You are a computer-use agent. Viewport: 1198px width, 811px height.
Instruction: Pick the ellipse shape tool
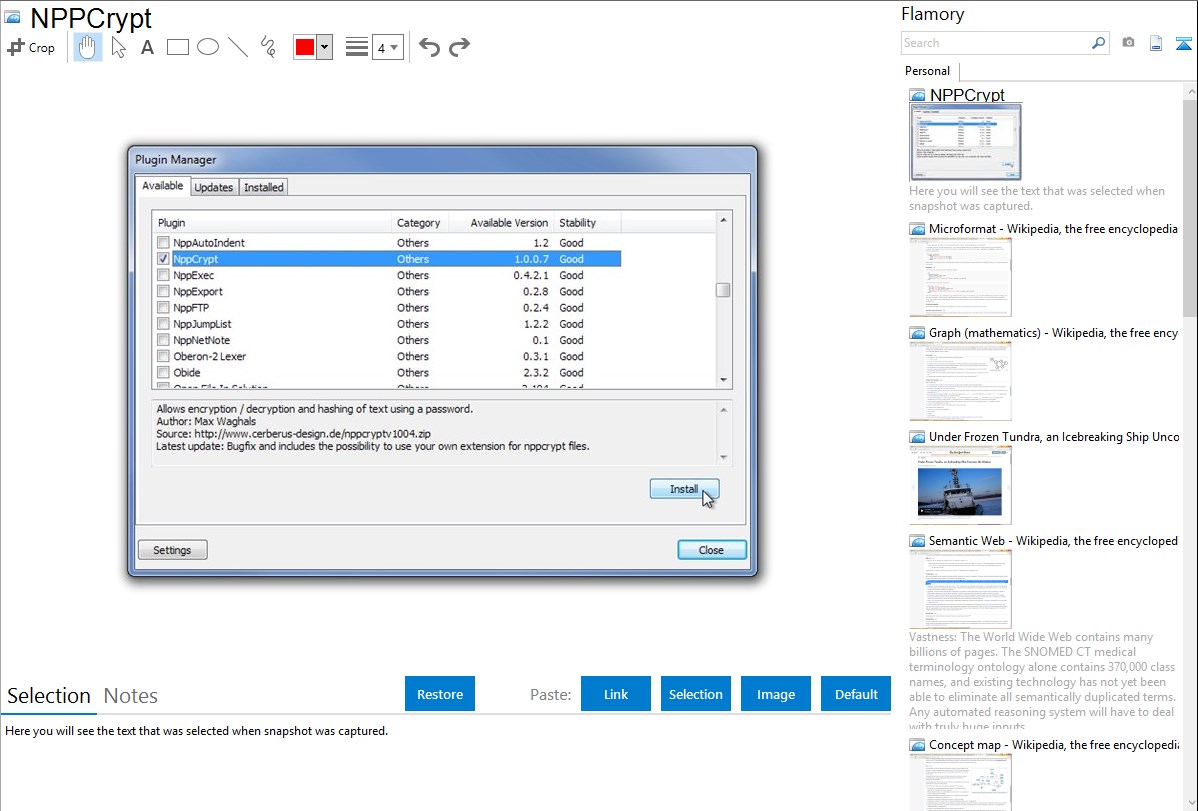click(x=208, y=47)
